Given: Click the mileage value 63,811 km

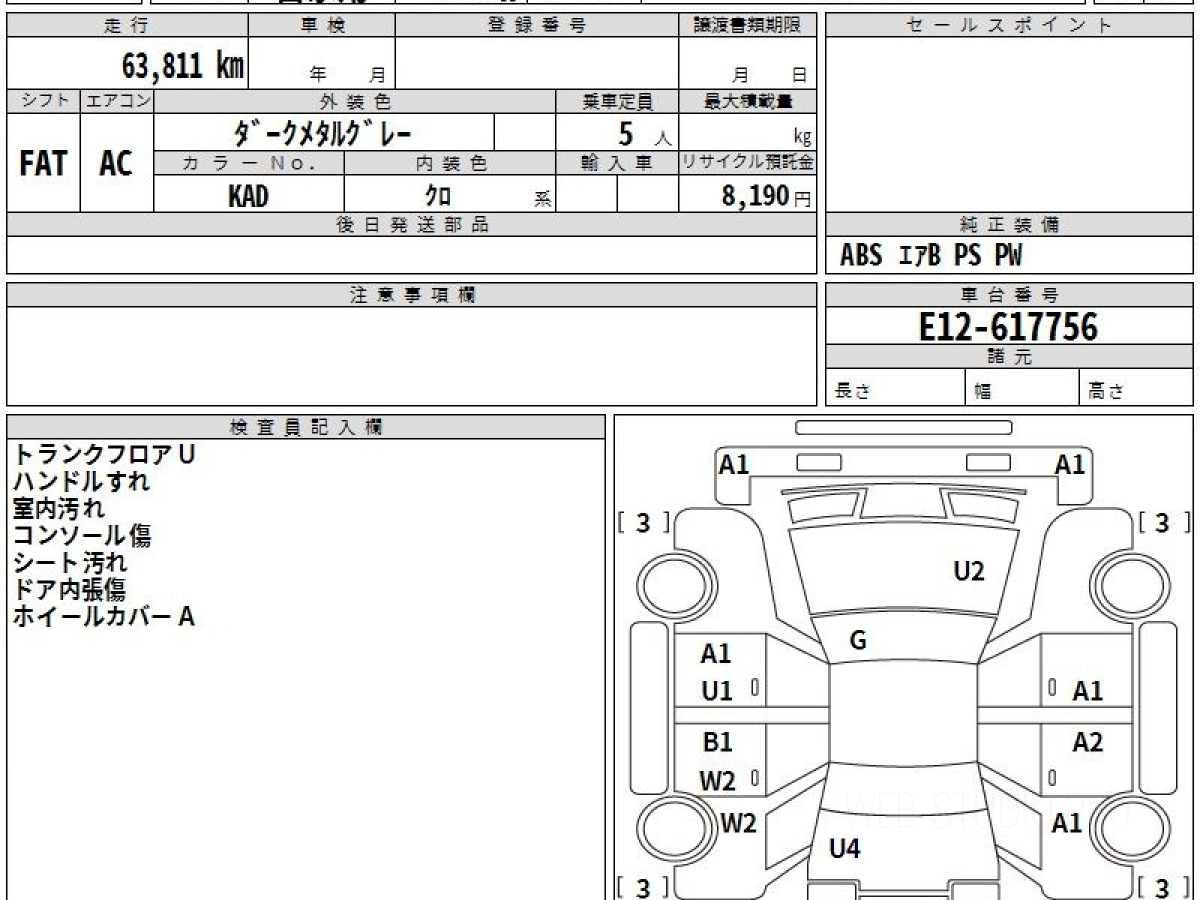Looking at the screenshot, I should [x=182, y=66].
